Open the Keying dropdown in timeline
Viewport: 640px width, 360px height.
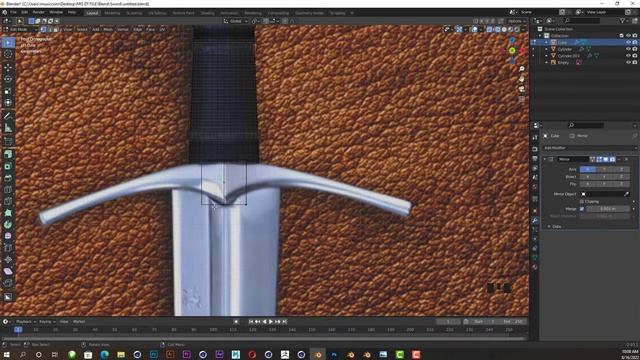click(x=47, y=322)
